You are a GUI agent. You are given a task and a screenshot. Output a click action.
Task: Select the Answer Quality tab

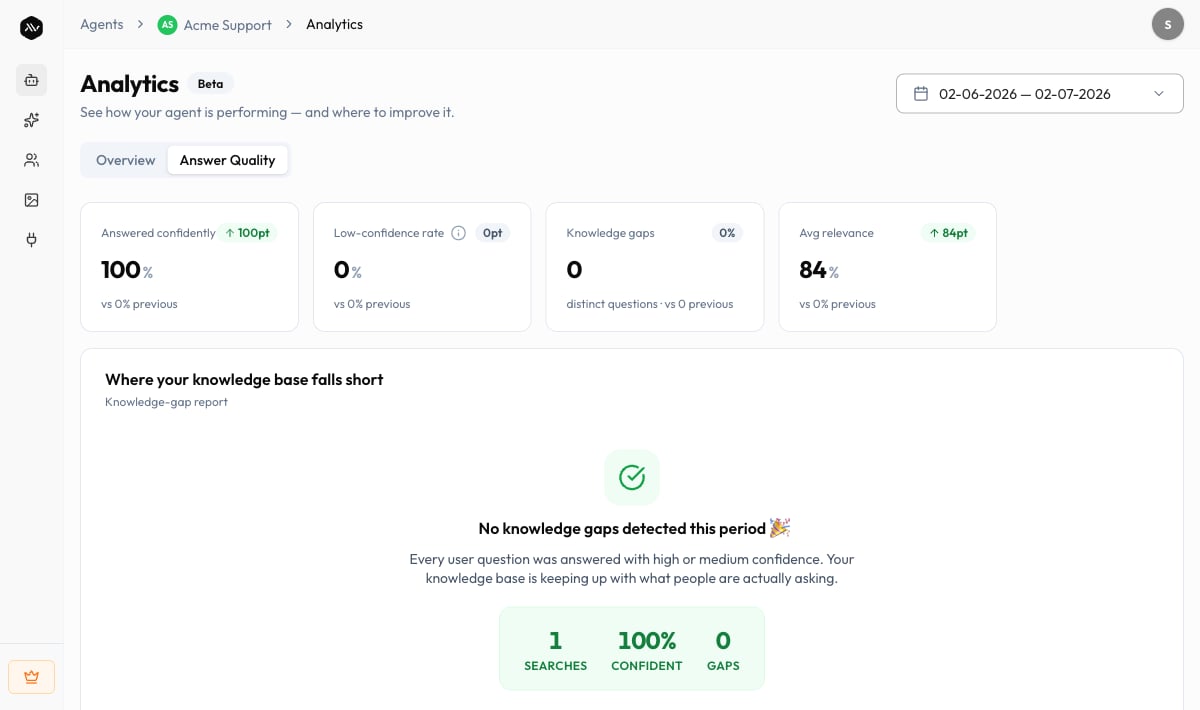tap(227, 160)
